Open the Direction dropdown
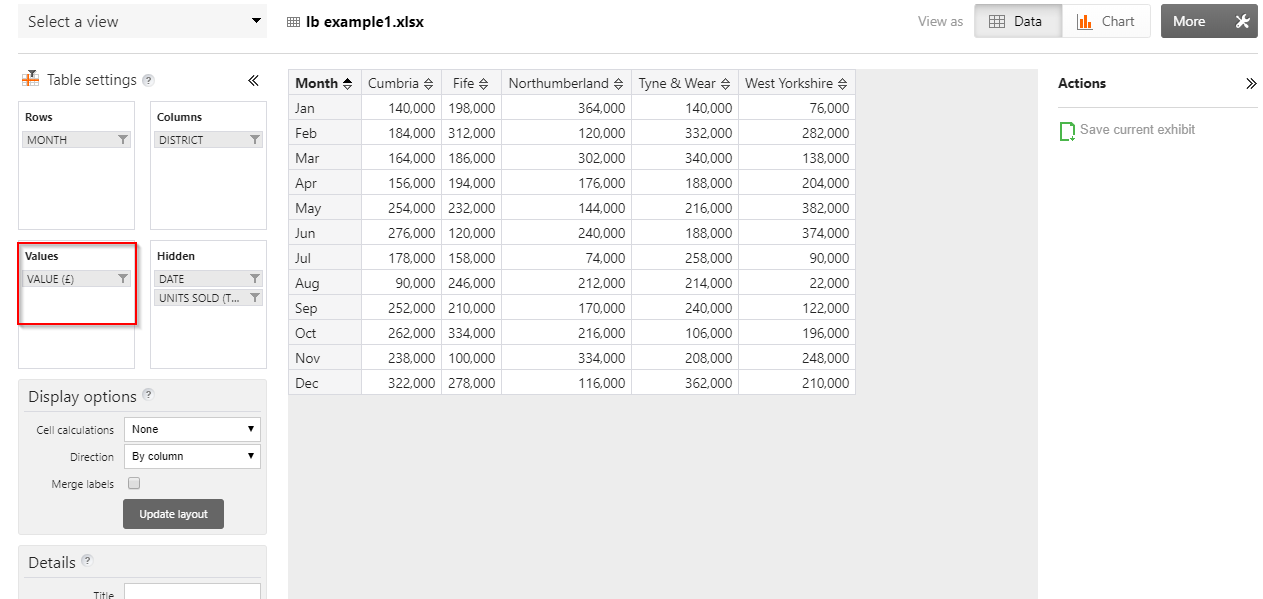Image resolution: width=1263 pixels, height=599 pixels. click(192, 456)
